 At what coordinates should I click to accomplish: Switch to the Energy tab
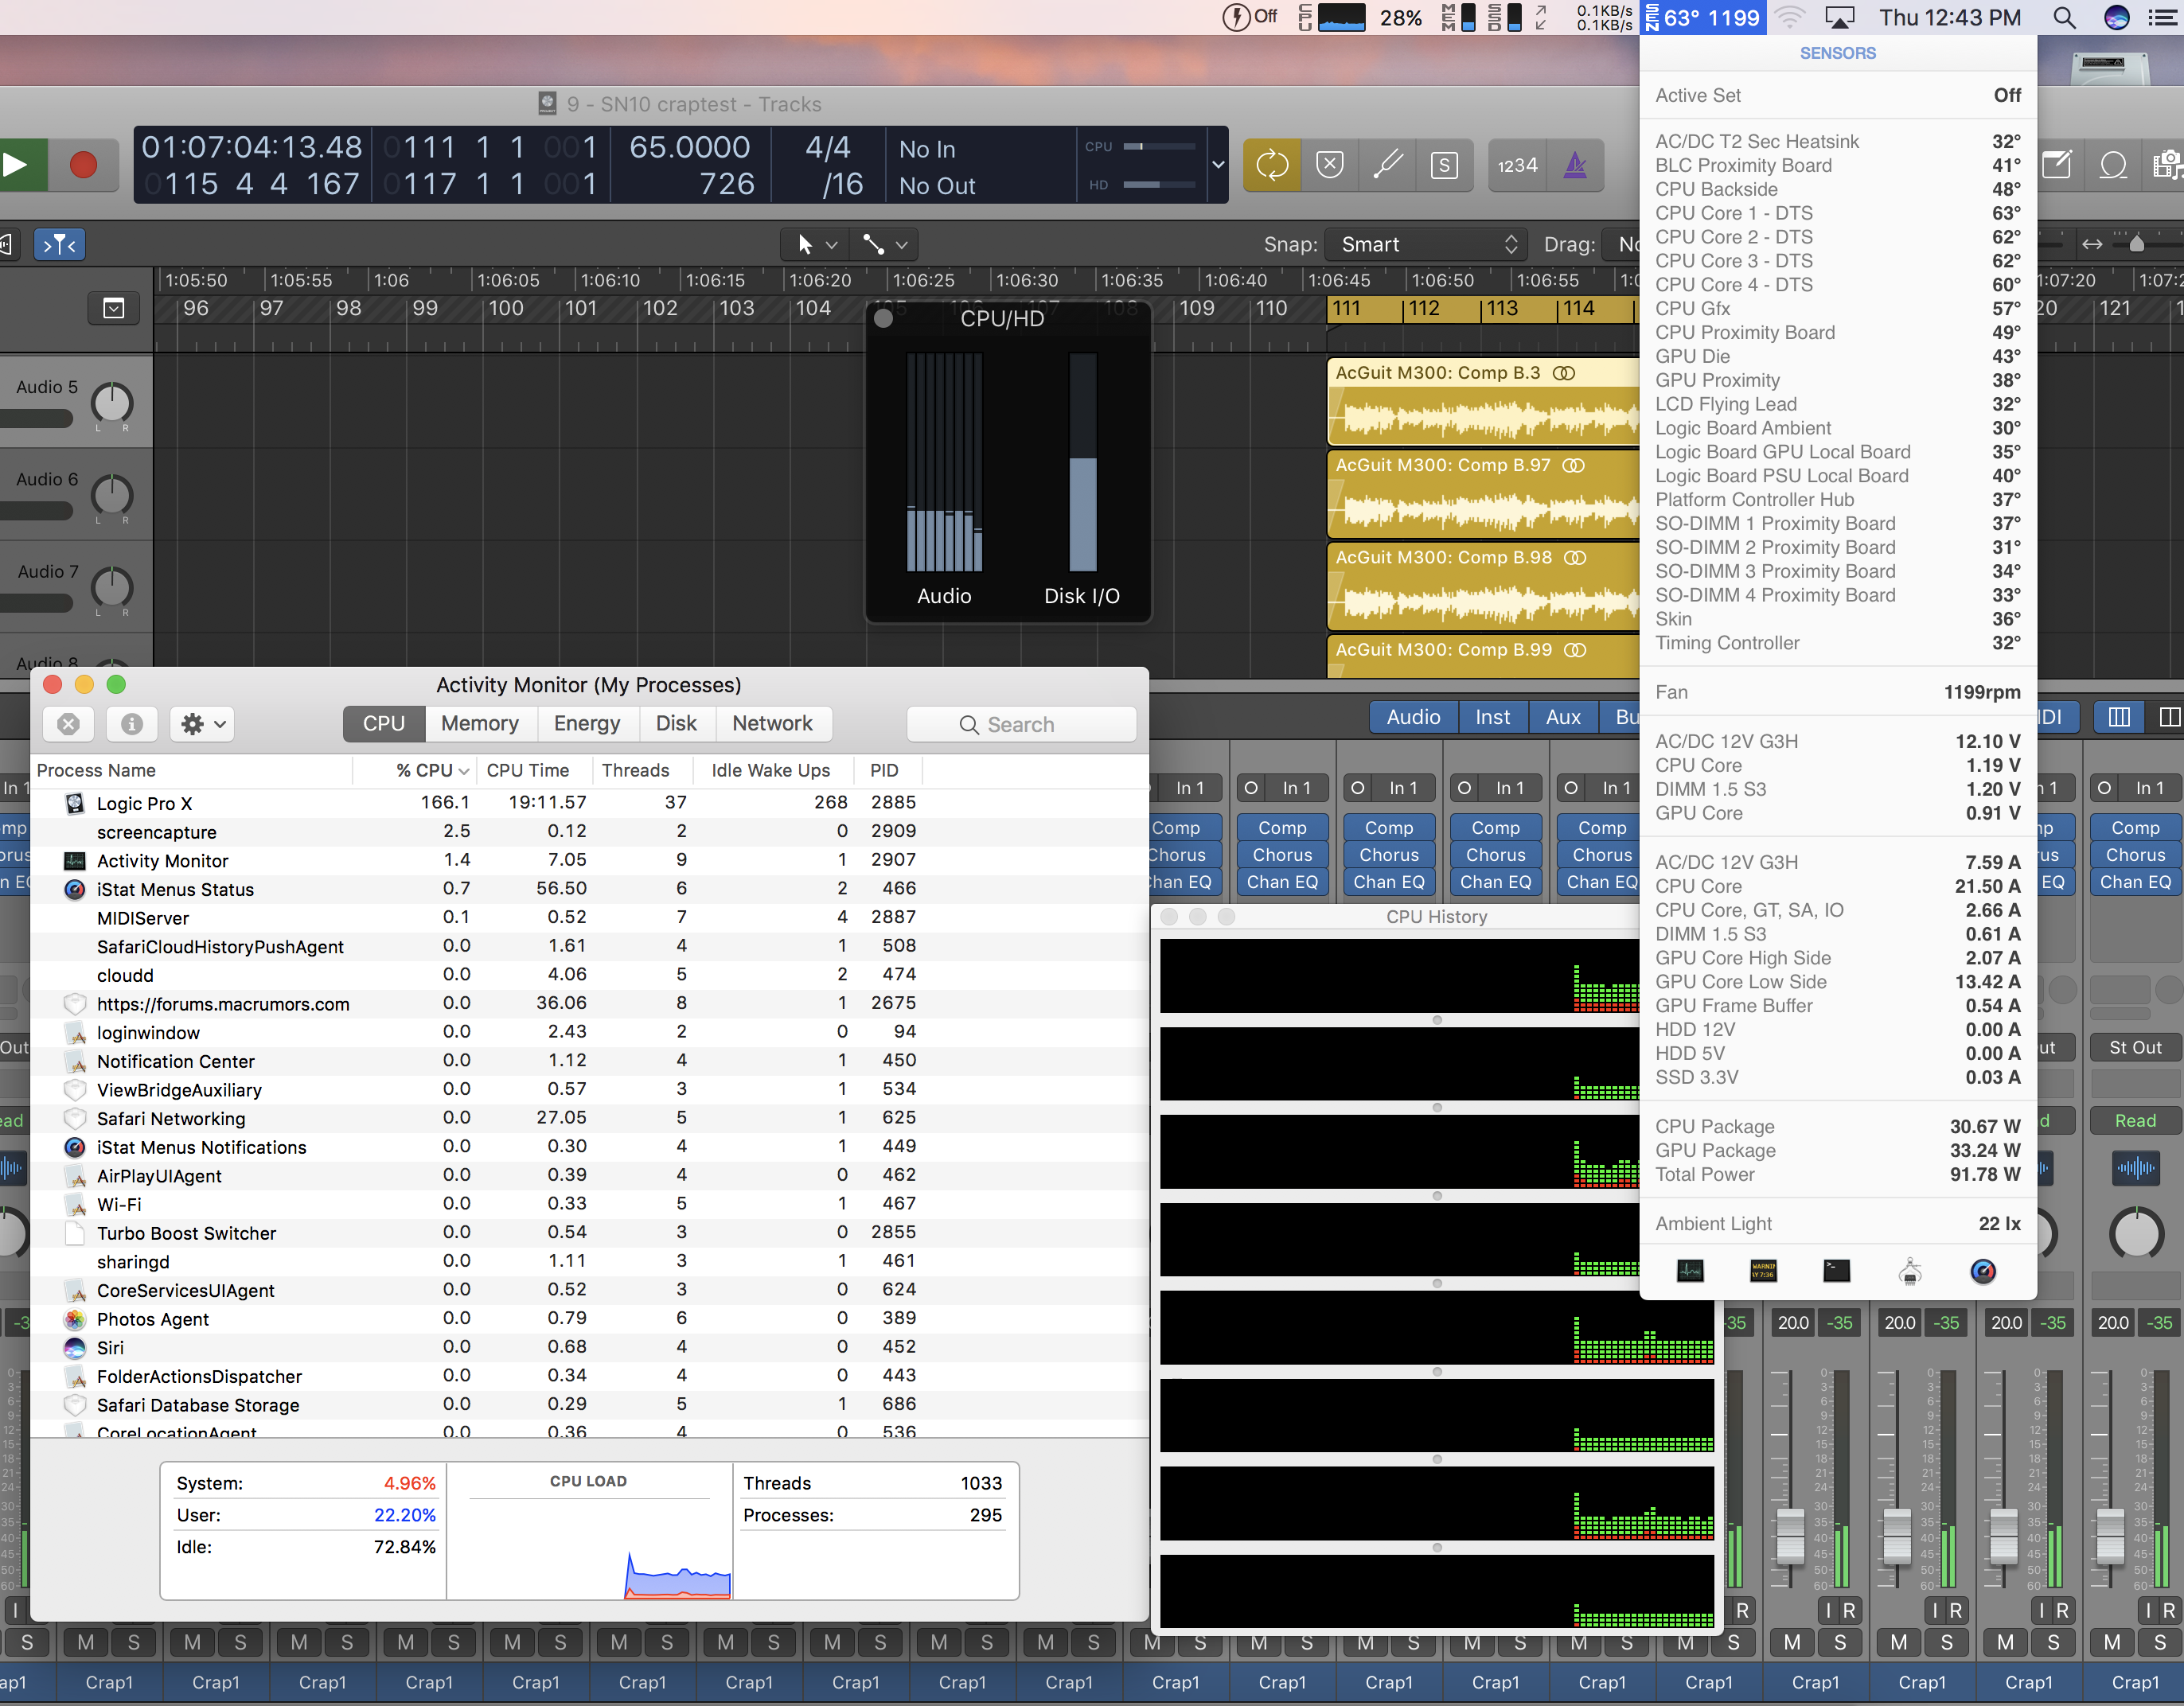point(586,723)
